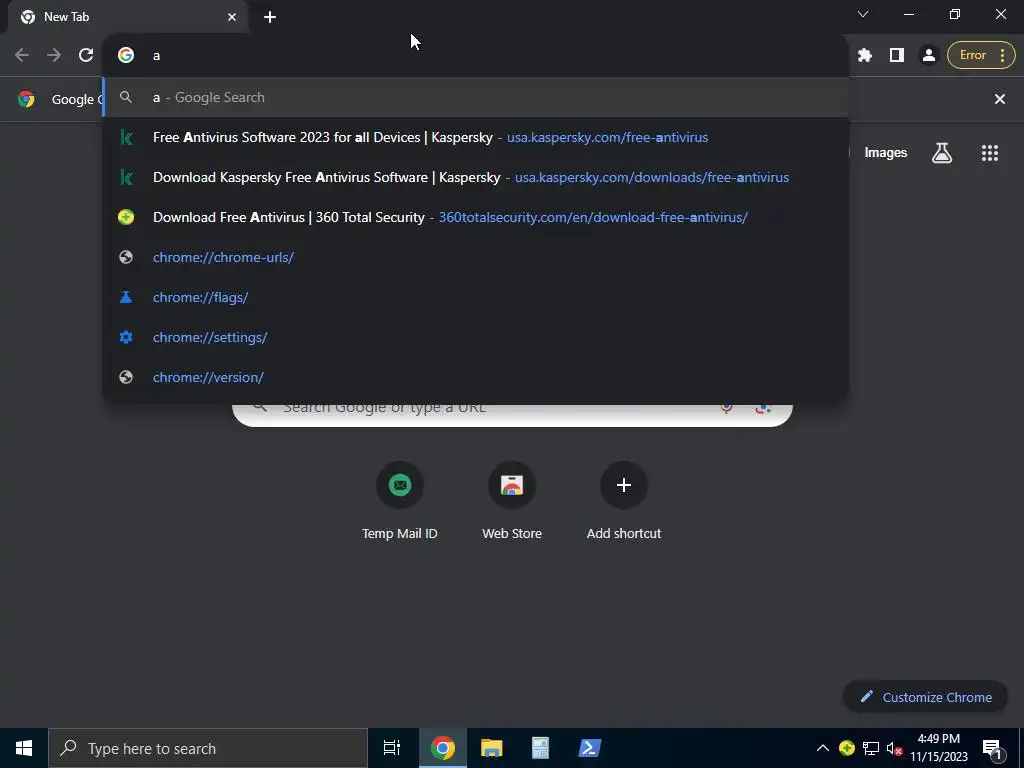Start voice search with microphone
The height and width of the screenshot is (768, 1024).
[x=726, y=409]
